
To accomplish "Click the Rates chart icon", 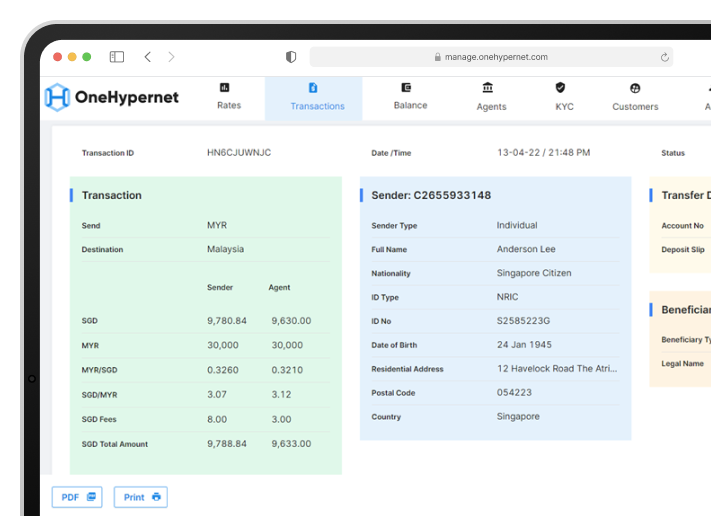I will click(x=224, y=88).
